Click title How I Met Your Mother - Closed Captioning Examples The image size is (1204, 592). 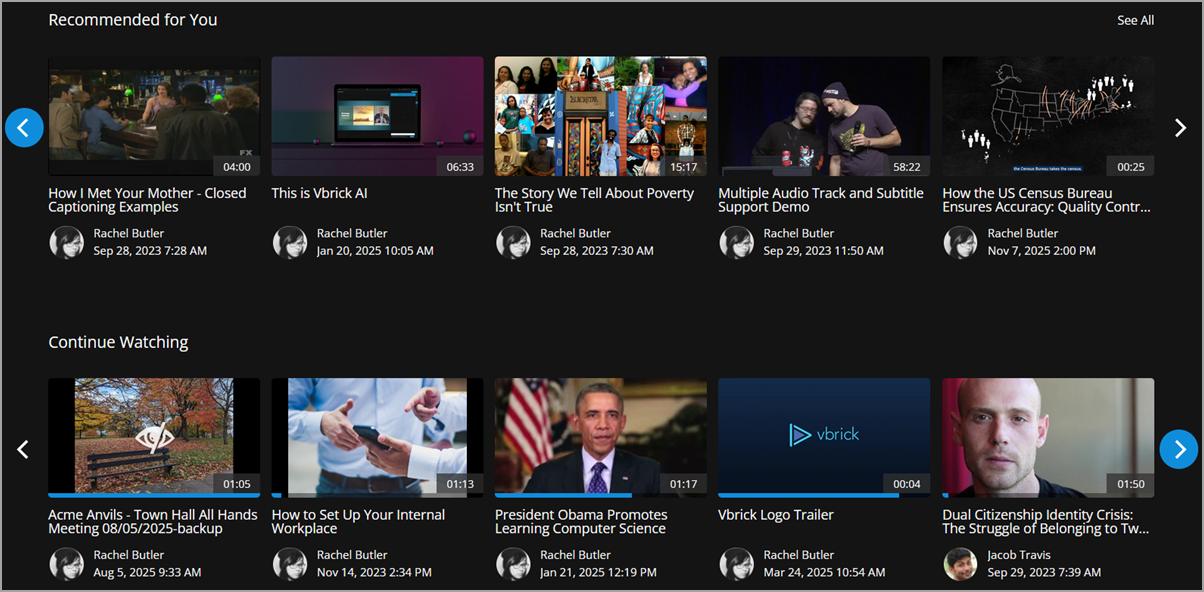(x=147, y=200)
